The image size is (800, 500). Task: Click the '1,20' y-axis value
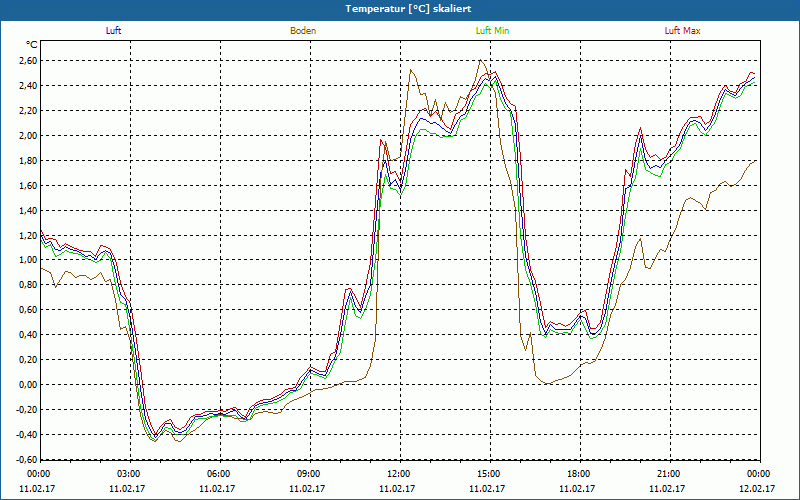29,236
